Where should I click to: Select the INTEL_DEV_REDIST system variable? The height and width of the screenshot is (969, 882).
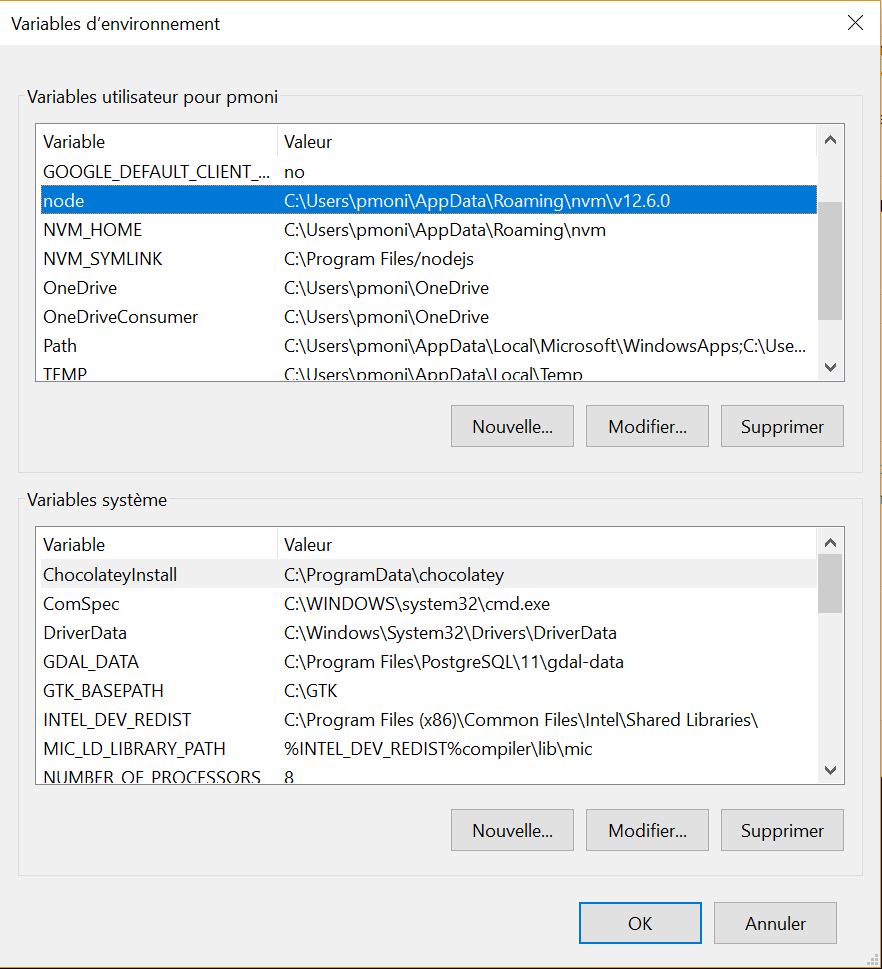429,719
